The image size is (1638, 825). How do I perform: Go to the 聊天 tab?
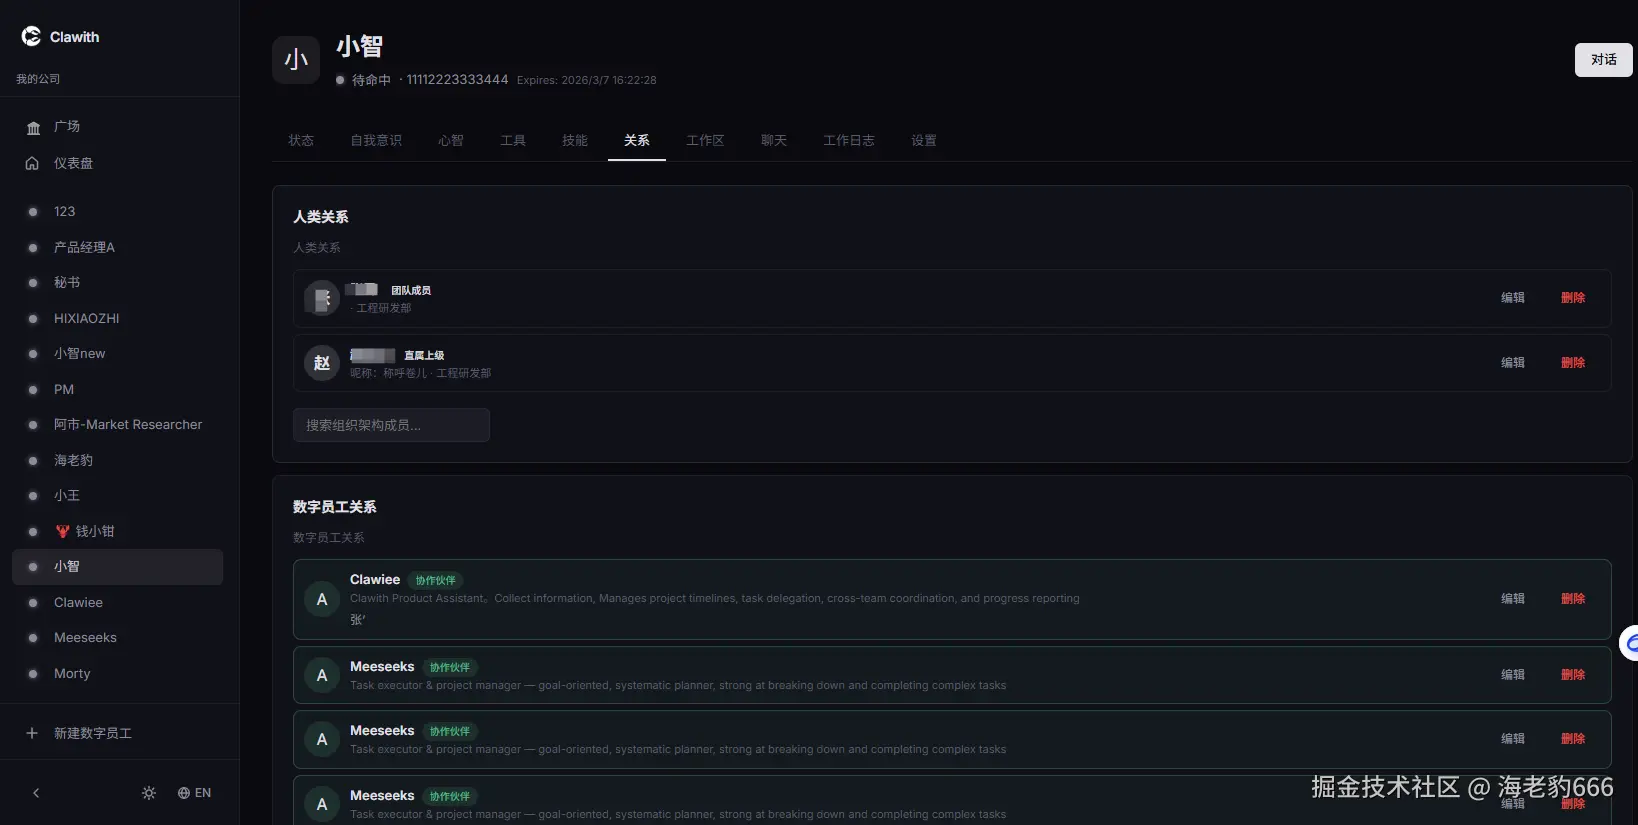click(x=774, y=140)
